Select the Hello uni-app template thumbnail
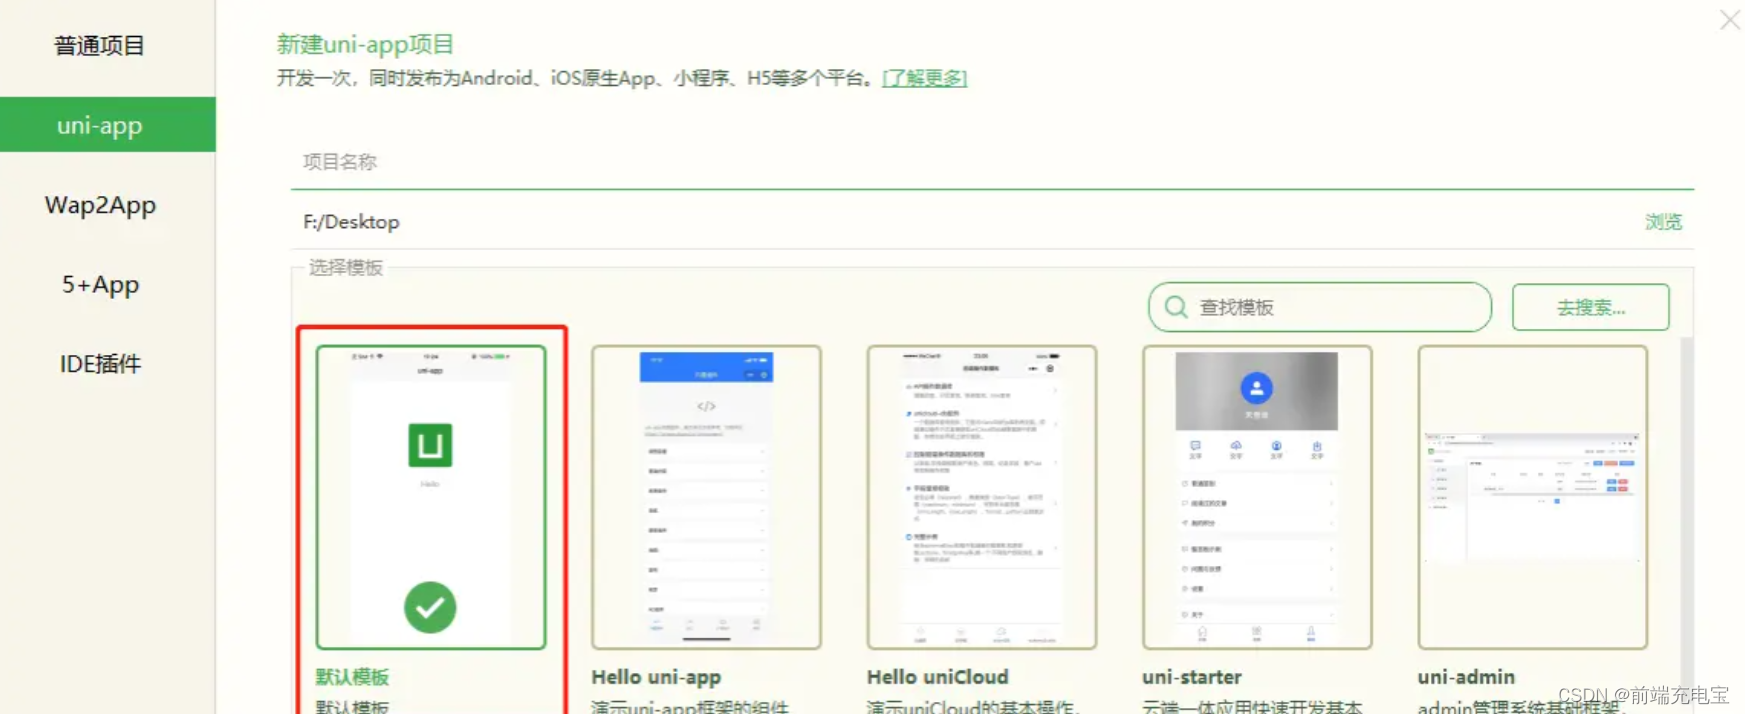Viewport: 1745px width, 714px height. [x=706, y=497]
